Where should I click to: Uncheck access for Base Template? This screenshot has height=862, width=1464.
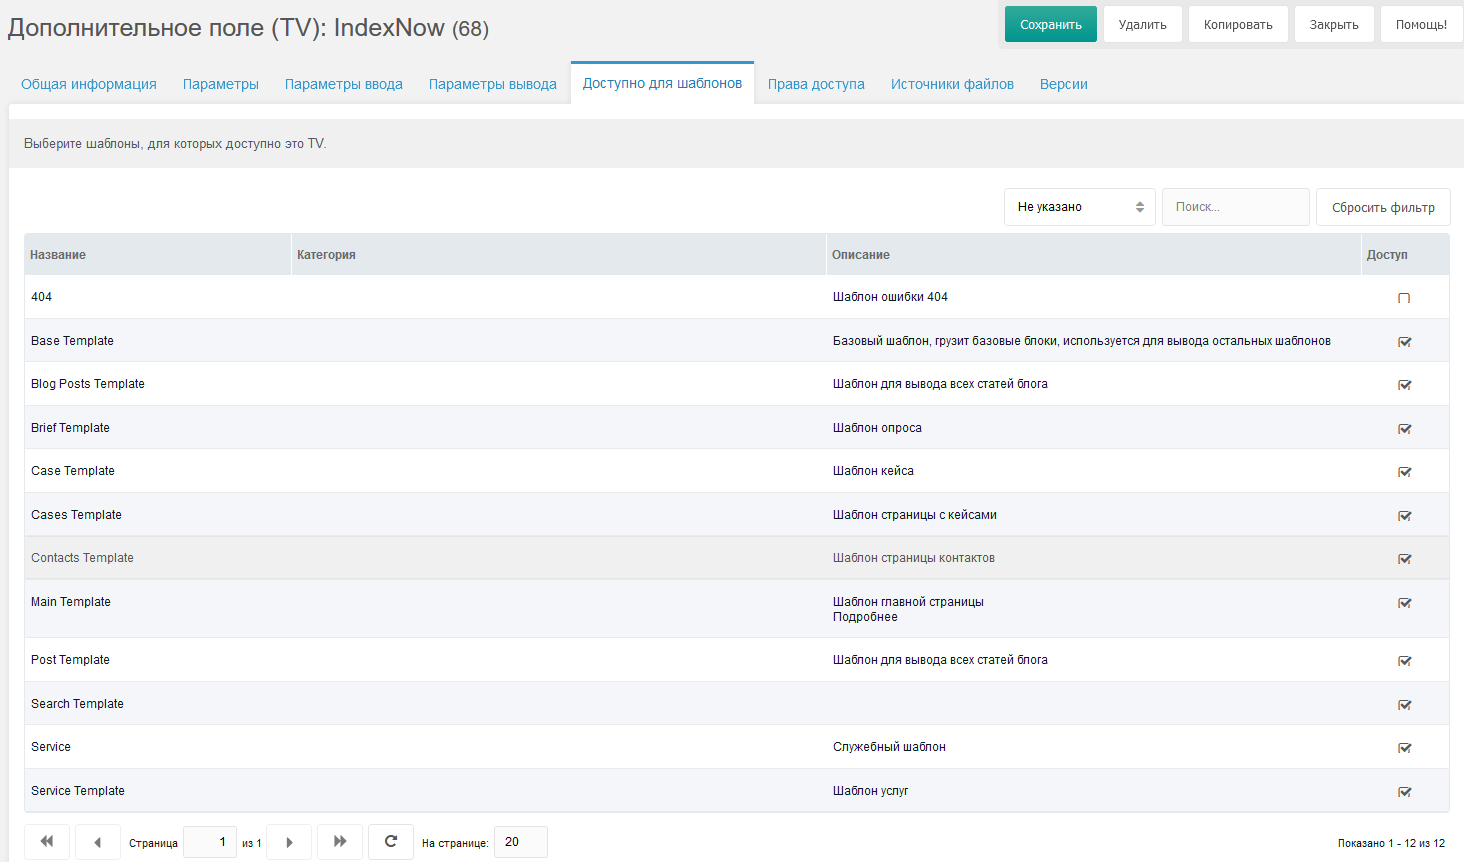[1404, 342]
